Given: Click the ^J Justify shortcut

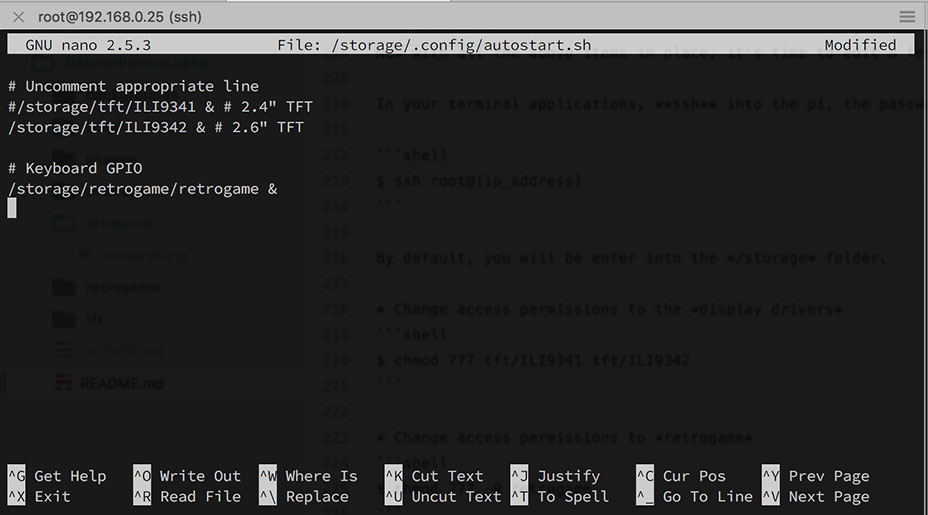Looking at the screenshot, I should coord(555,476).
